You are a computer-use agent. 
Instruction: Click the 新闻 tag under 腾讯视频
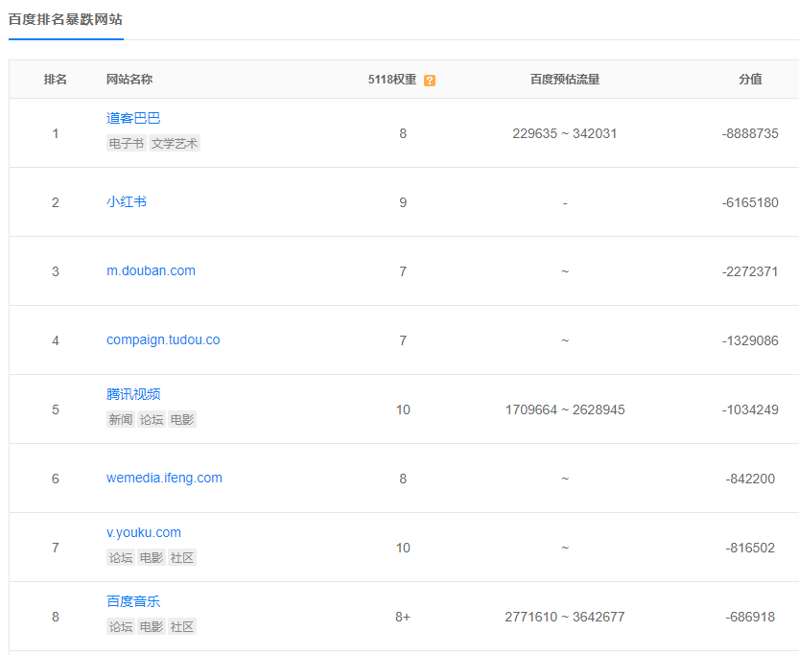121,420
